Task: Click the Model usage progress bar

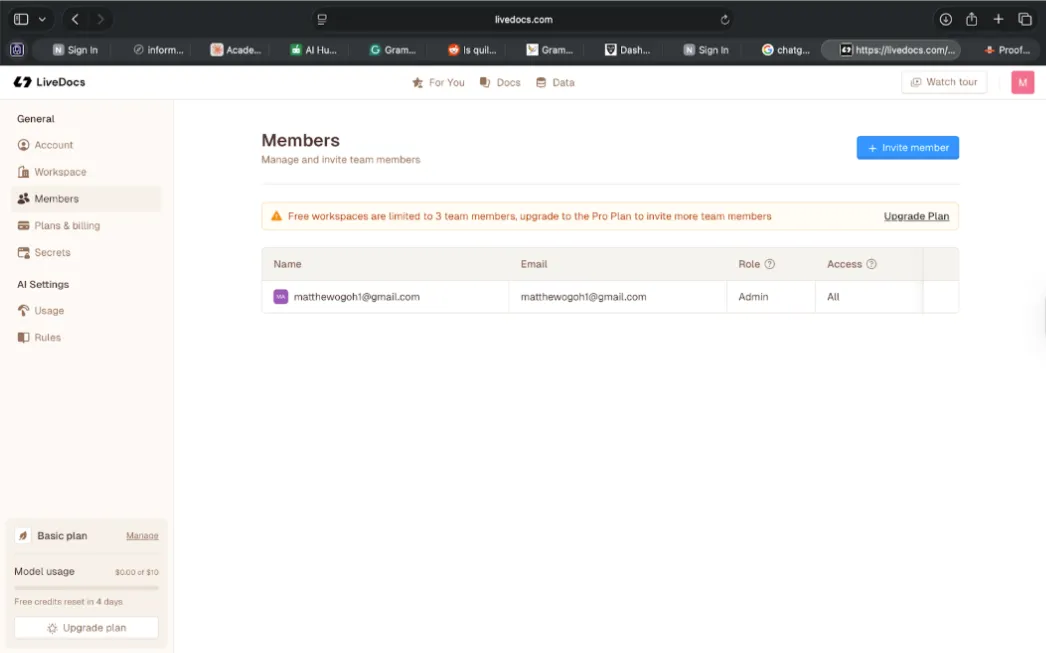Action: point(86,588)
